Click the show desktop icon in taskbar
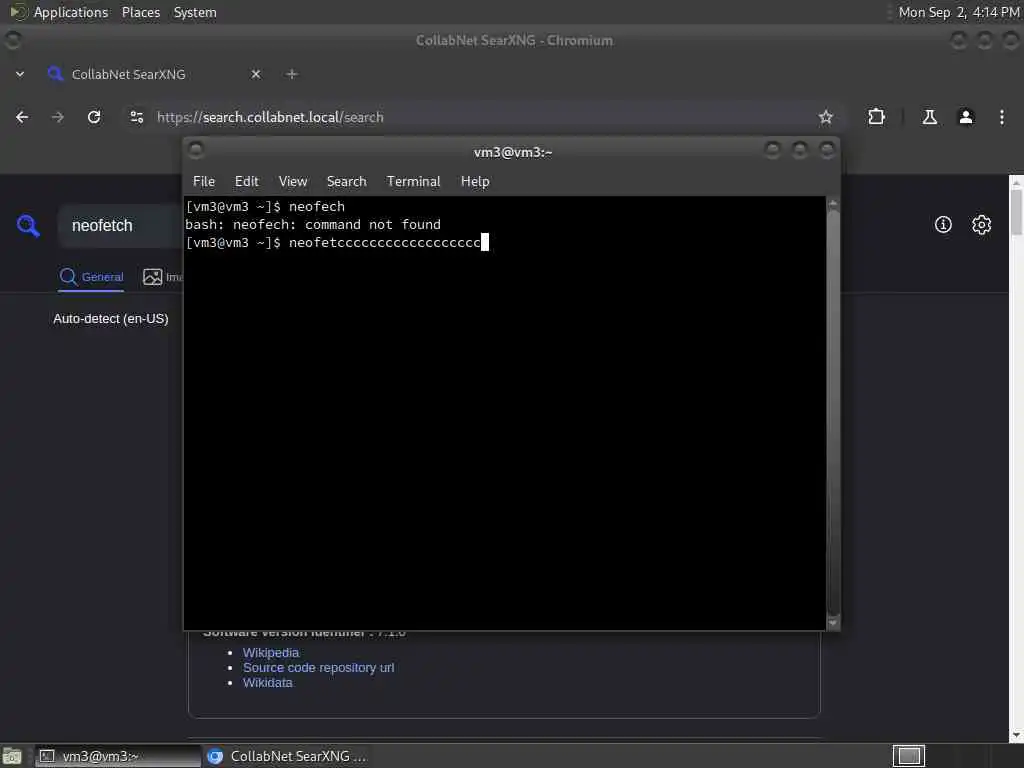Viewport: 1024px width, 768px height. click(x=12, y=756)
